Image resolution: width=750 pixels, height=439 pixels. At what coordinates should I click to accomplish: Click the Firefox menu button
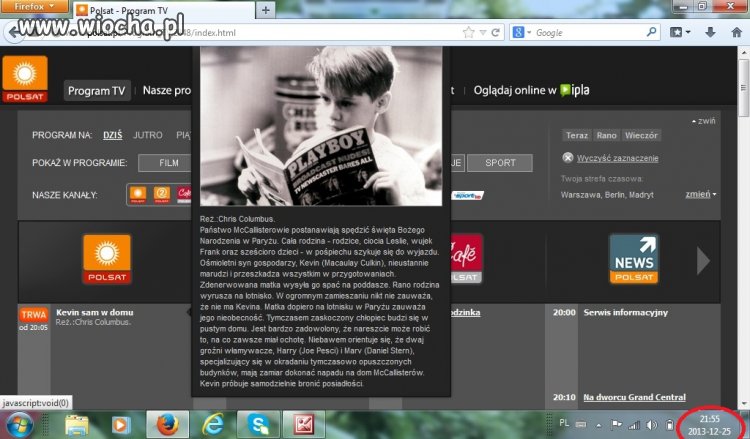click(34, 6)
